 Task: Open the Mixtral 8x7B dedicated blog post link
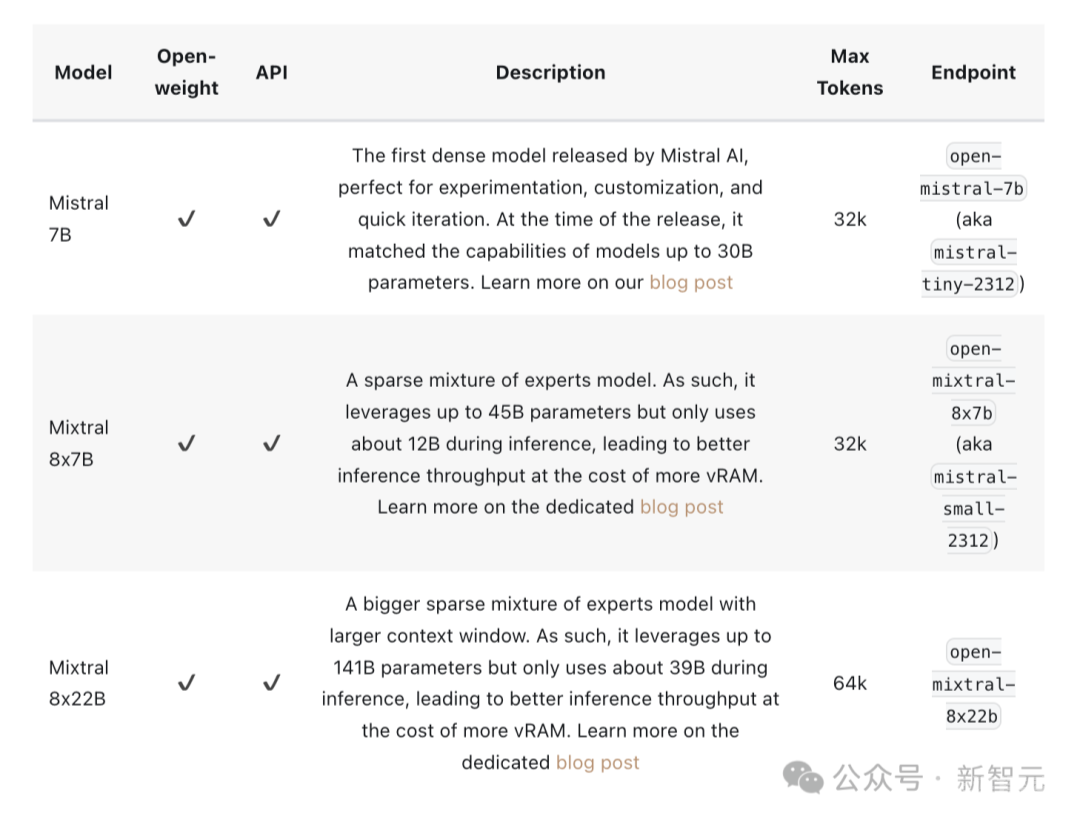tap(681, 507)
